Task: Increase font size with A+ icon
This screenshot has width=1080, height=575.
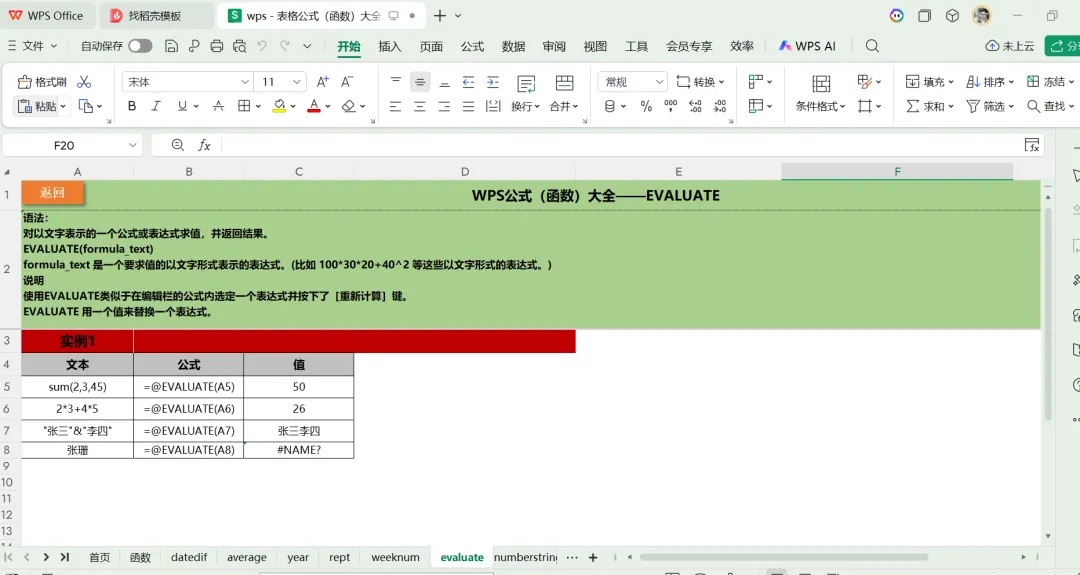Action: tap(322, 82)
